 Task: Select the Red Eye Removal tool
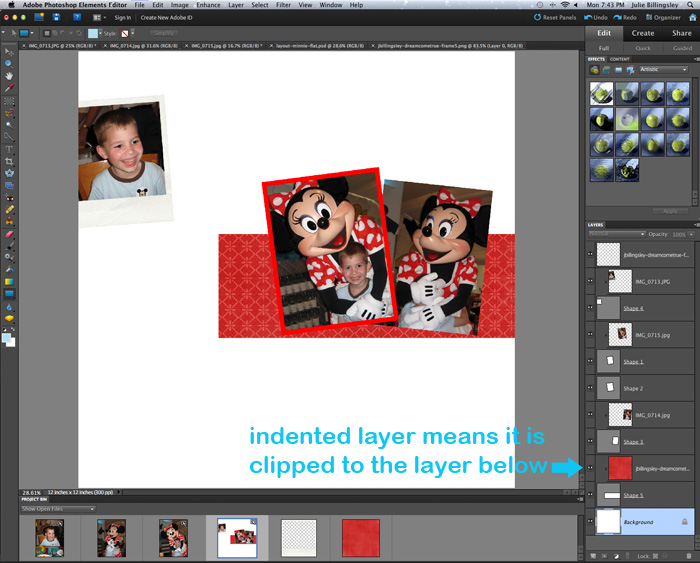[x=9, y=197]
